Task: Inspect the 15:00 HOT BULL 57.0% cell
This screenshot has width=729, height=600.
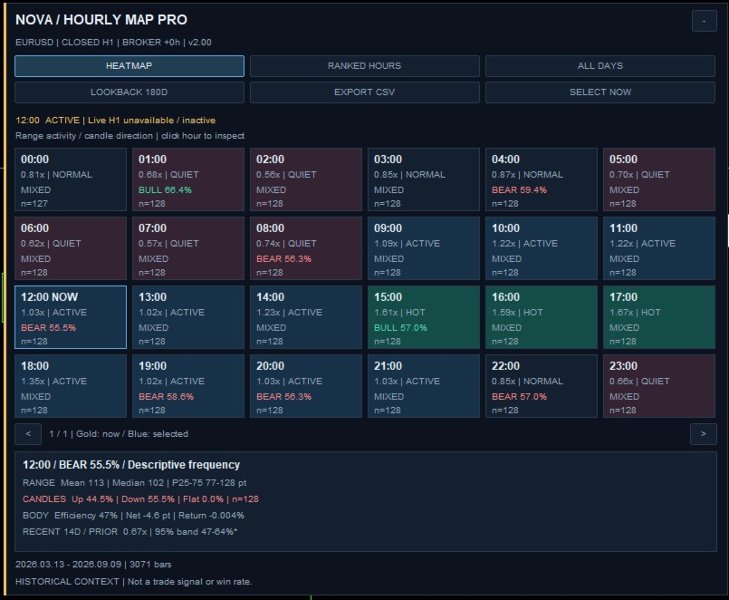Action: (x=424, y=317)
